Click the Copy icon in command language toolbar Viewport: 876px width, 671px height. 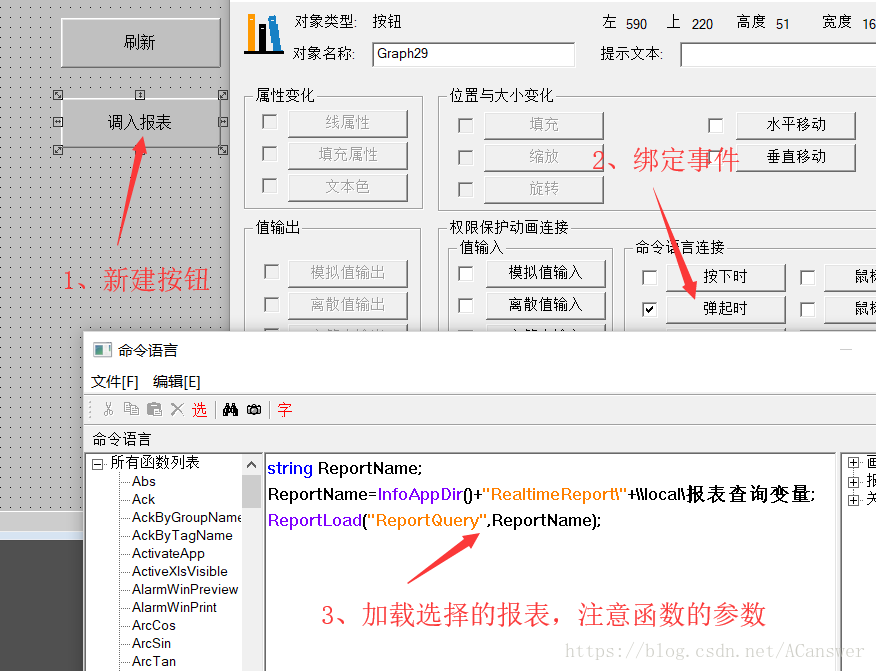coord(131,410)
